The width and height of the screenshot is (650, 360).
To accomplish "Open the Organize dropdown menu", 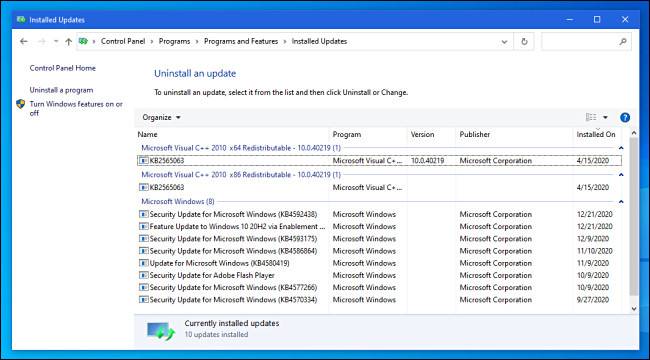I will [x=161, y=117].
